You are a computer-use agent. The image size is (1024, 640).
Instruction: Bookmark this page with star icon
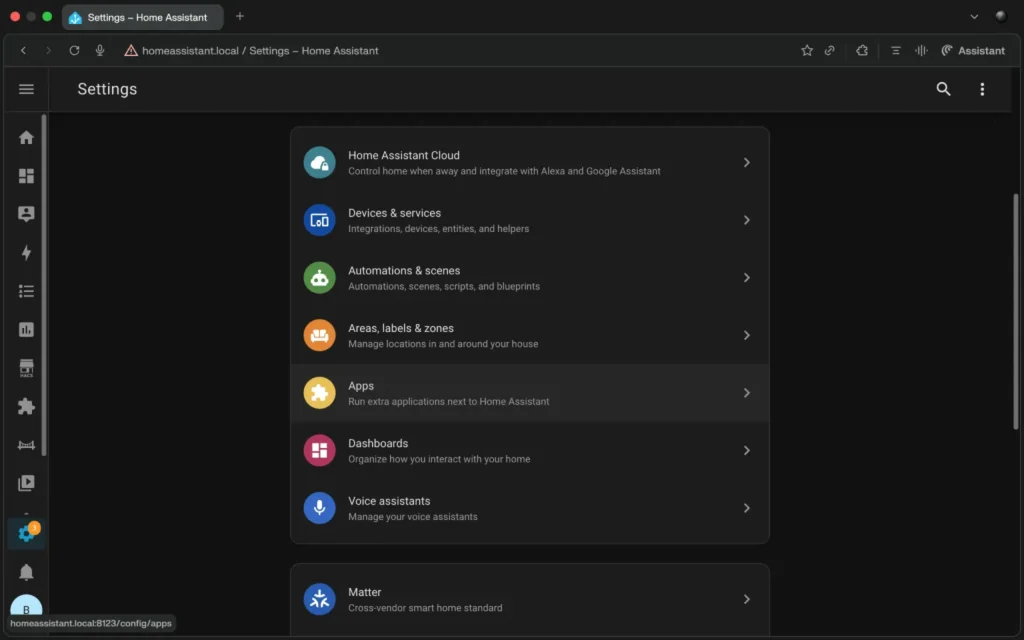[807, 50]
